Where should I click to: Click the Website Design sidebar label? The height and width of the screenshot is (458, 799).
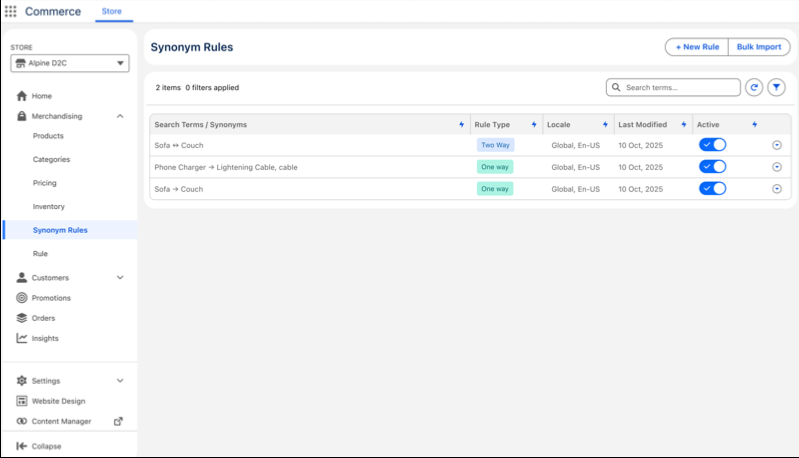[x=59, y=401]
